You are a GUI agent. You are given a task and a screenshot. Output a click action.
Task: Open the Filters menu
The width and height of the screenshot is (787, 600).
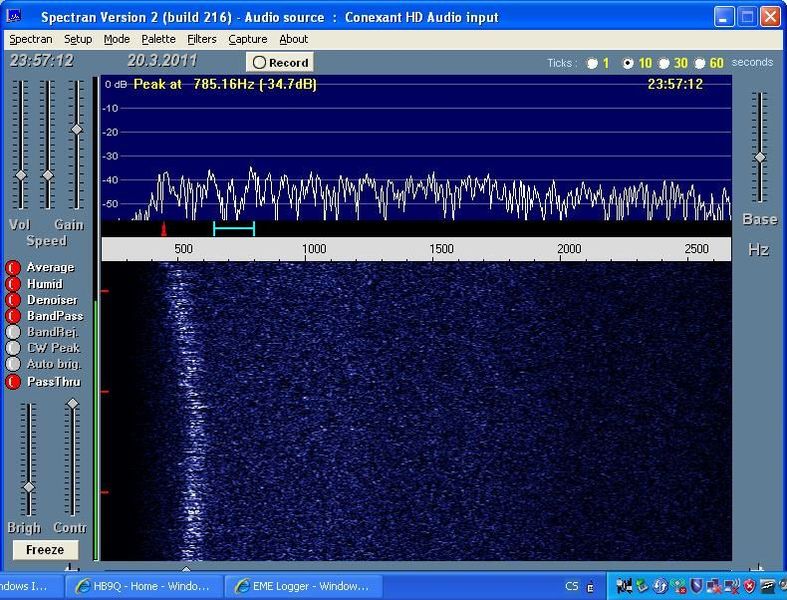pos(202,39)
